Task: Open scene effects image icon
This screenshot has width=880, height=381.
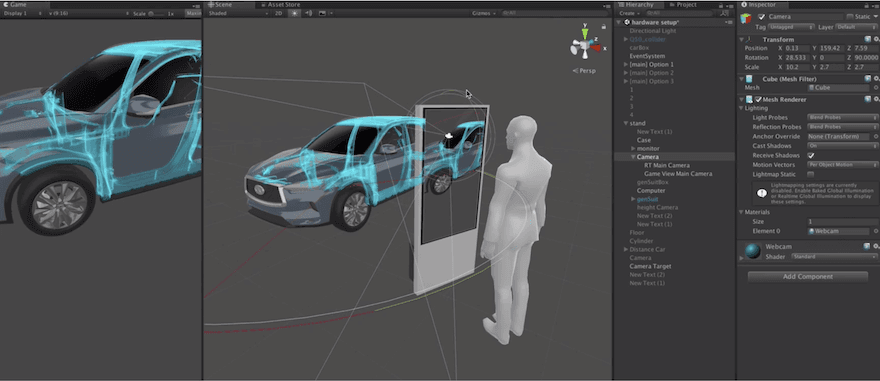Action: tap(322, 13)
